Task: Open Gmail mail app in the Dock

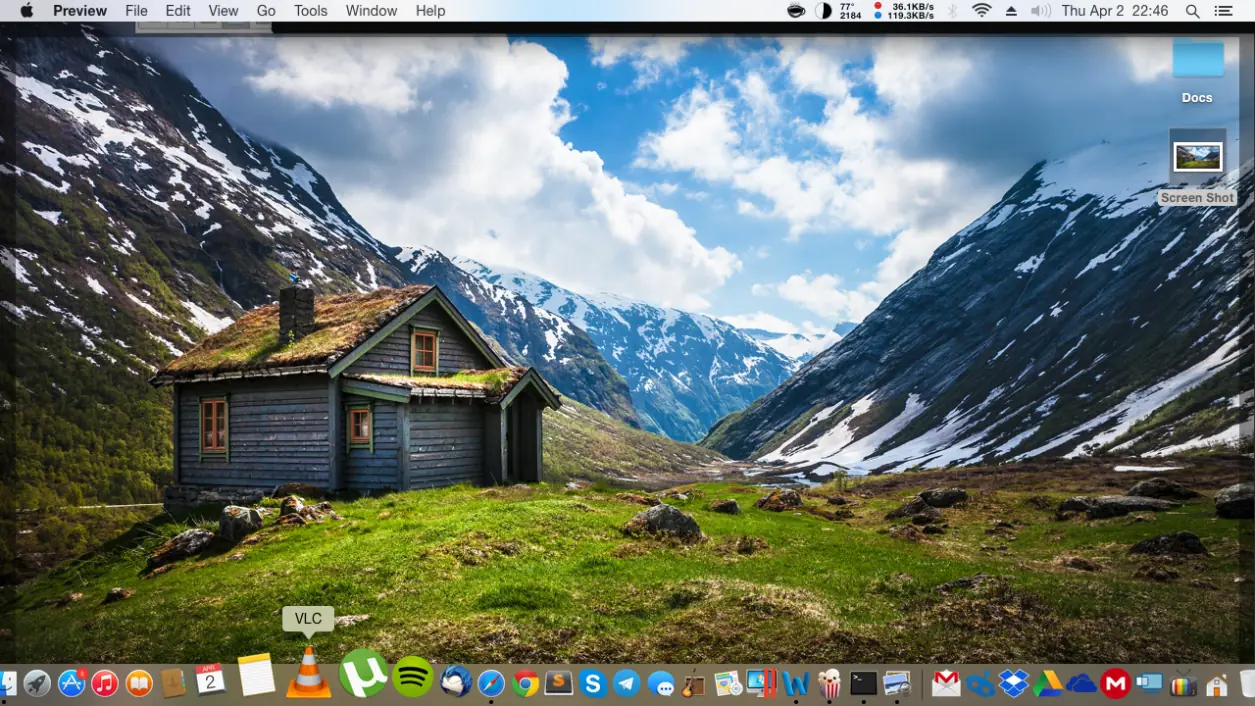Action: [946, 683]
